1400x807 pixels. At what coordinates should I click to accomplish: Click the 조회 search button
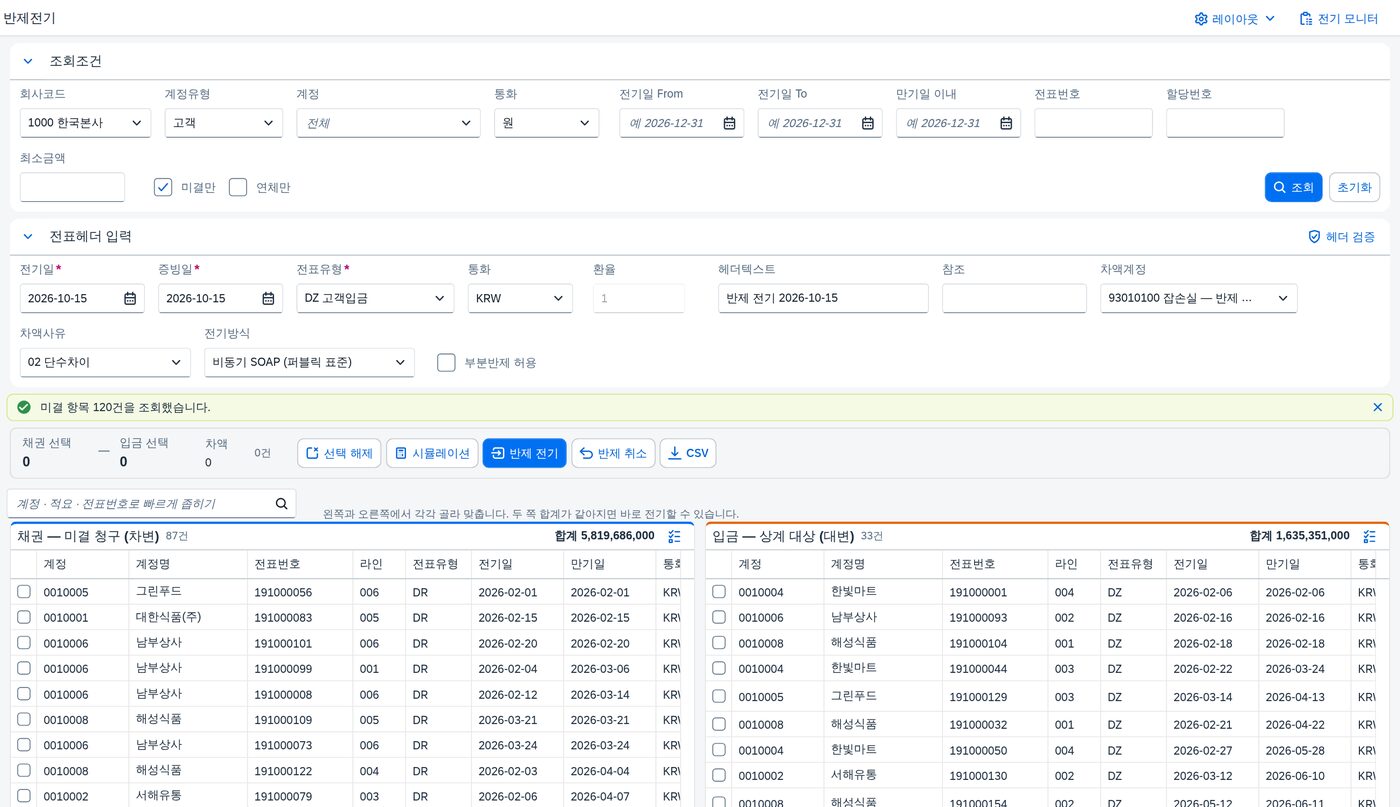[1293, 187]
